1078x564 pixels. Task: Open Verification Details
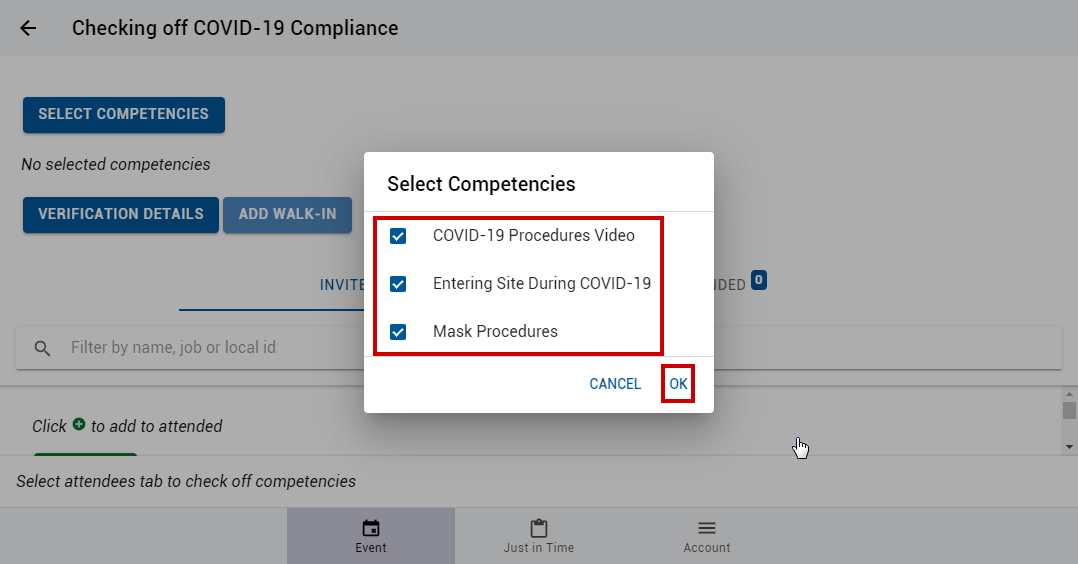pos(121,215)
